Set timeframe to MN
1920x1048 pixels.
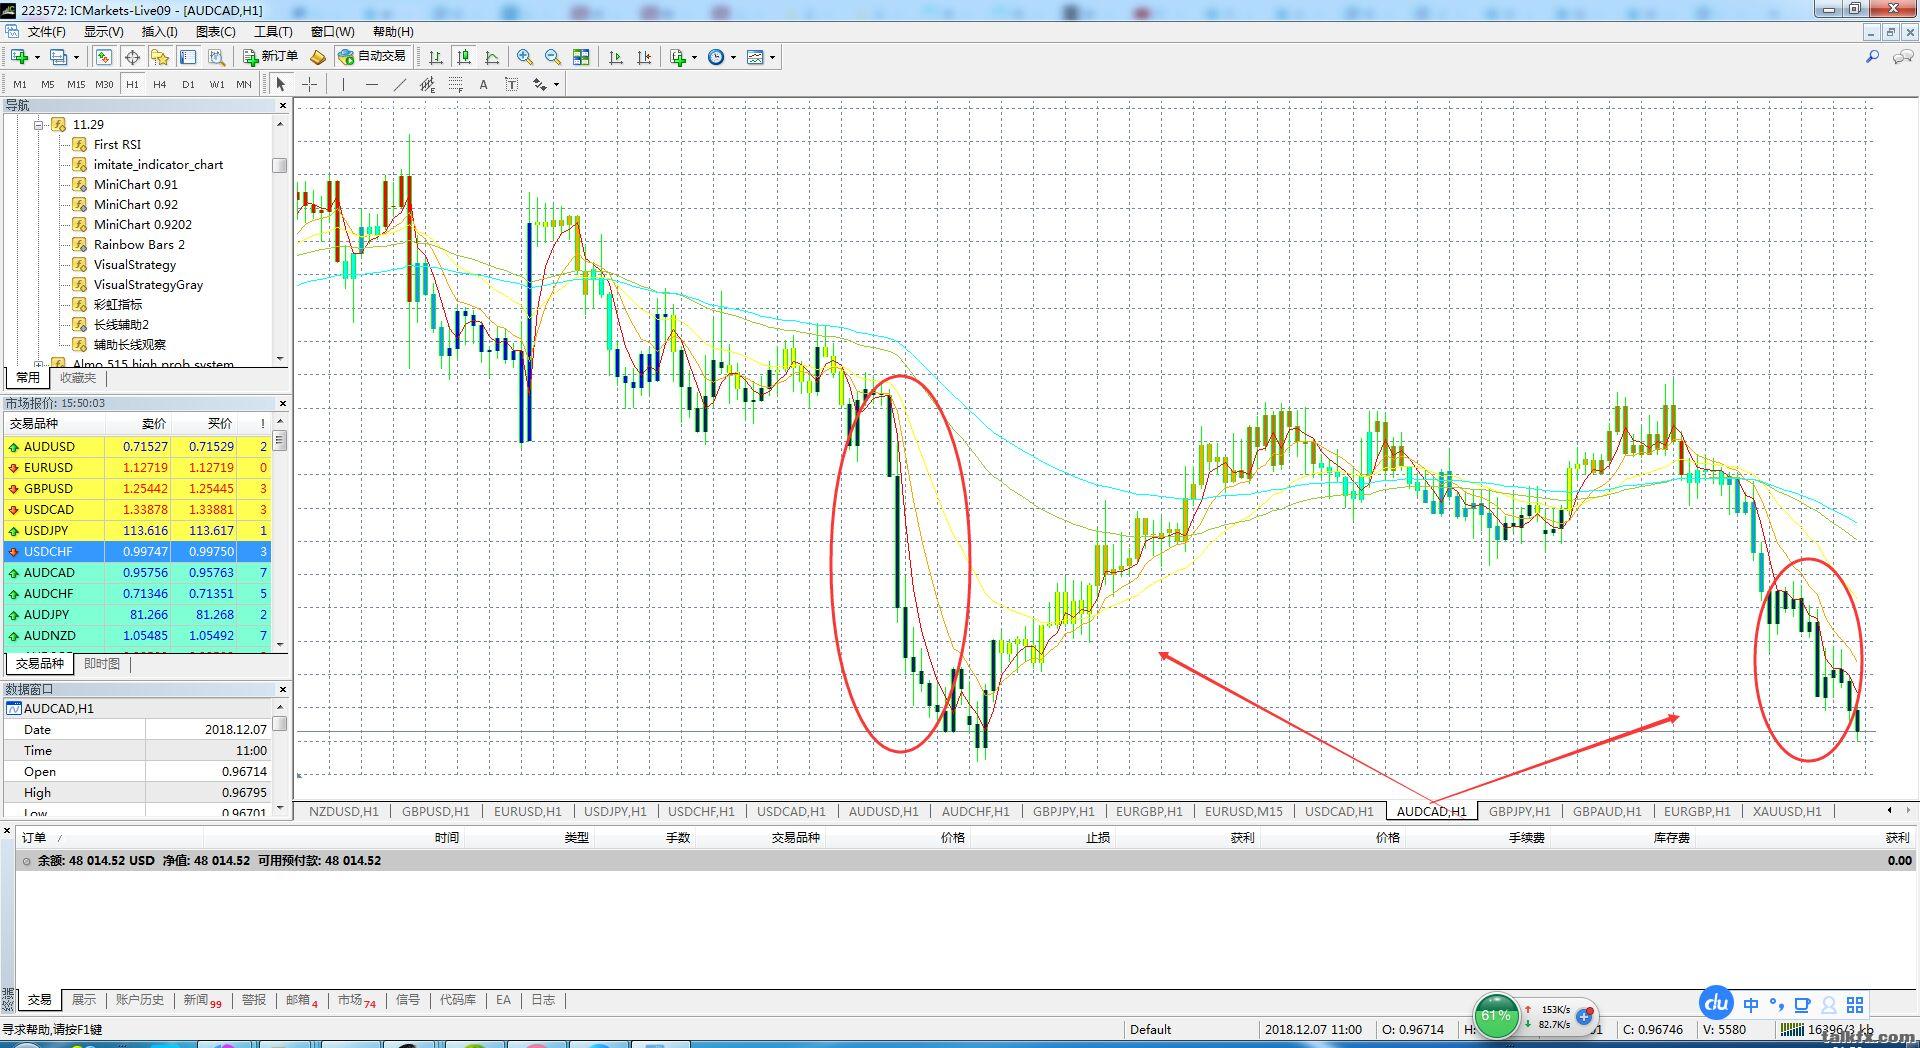(x=244, y=84)
